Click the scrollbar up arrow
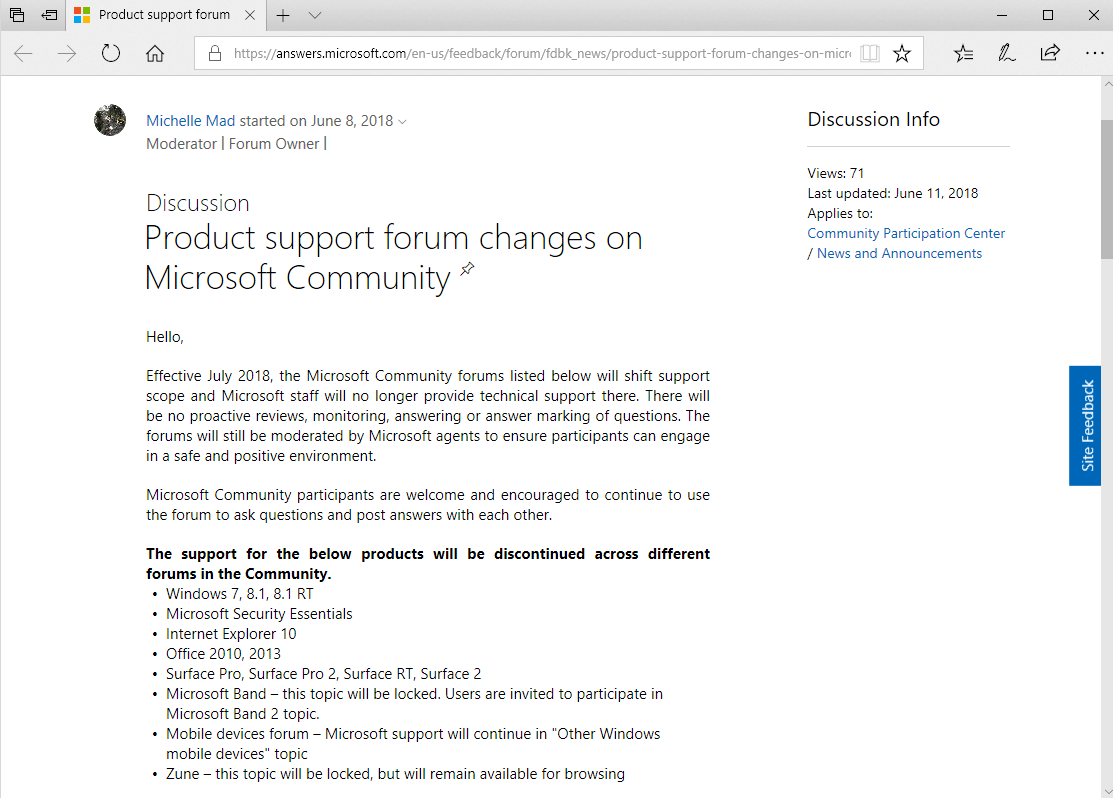This screenshot has width=1113, height=798. coord(1107,83)
